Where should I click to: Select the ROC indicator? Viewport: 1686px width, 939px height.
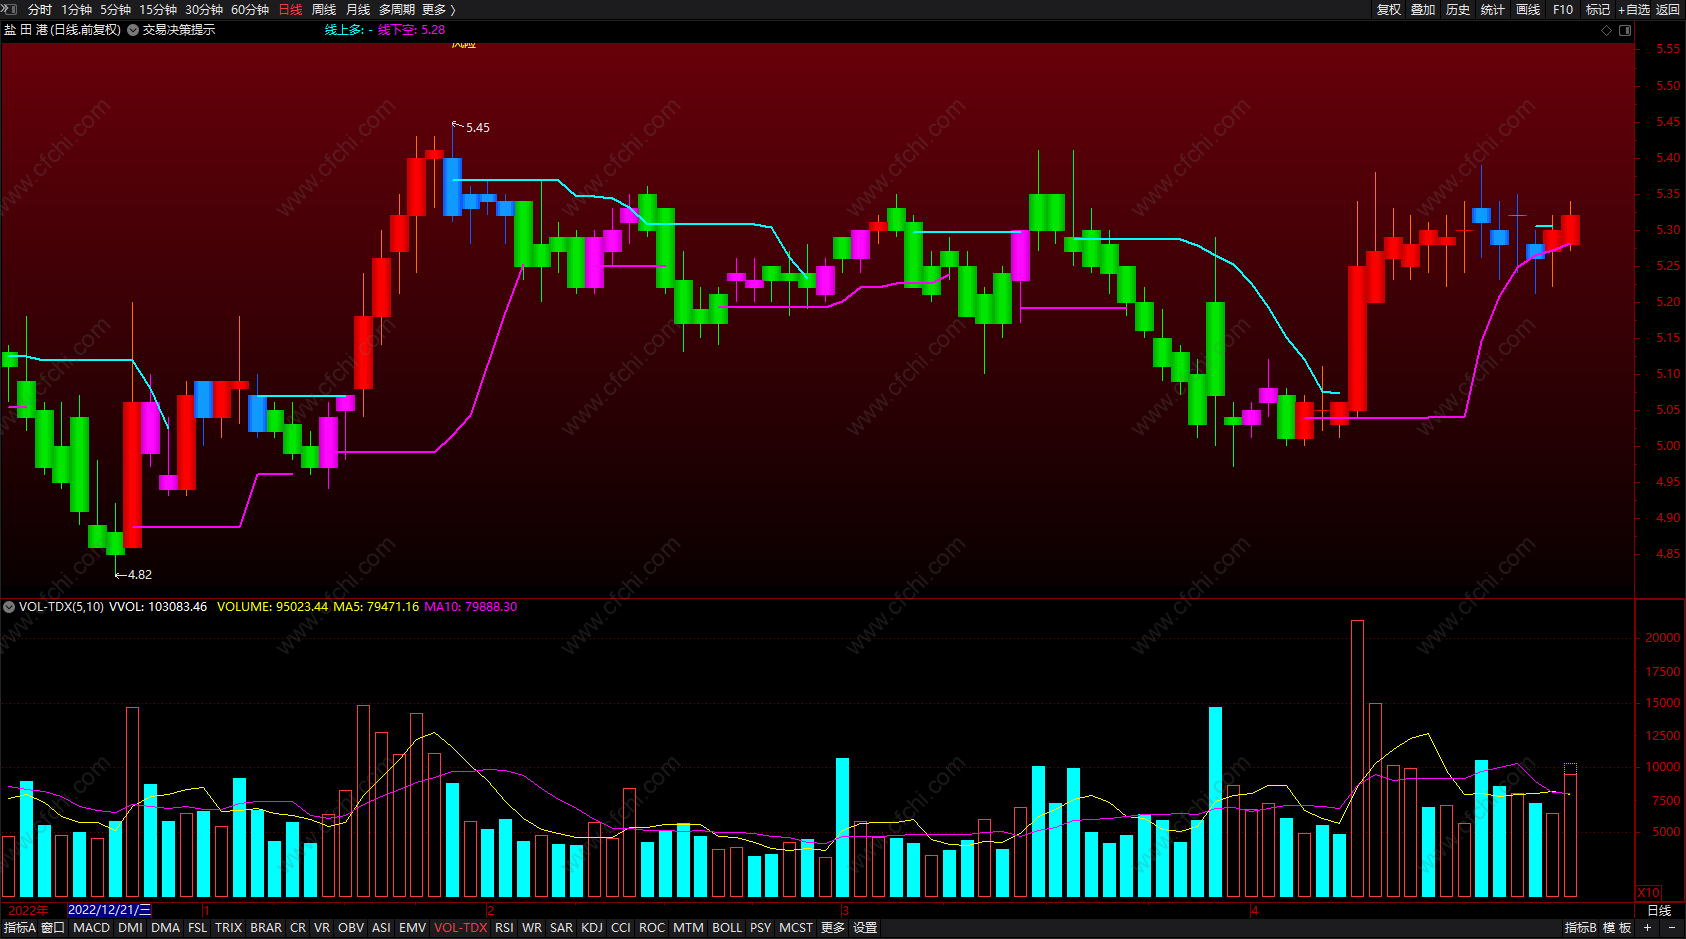[x=652, y=928]
